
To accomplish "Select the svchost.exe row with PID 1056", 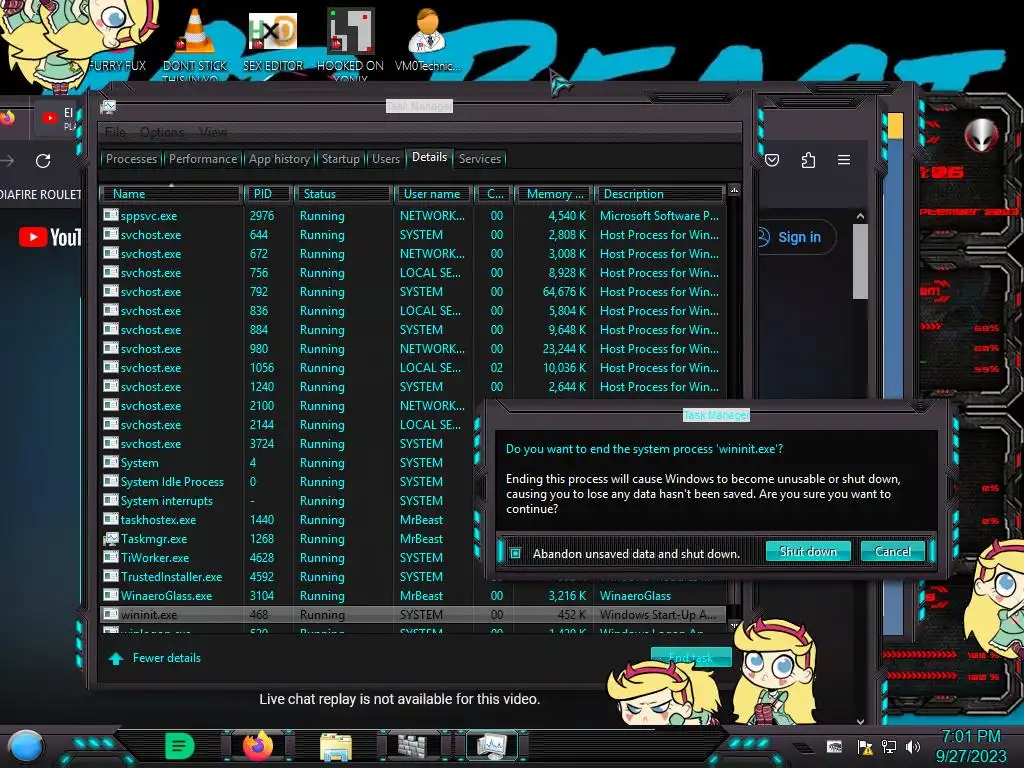I will click(413, 368).
